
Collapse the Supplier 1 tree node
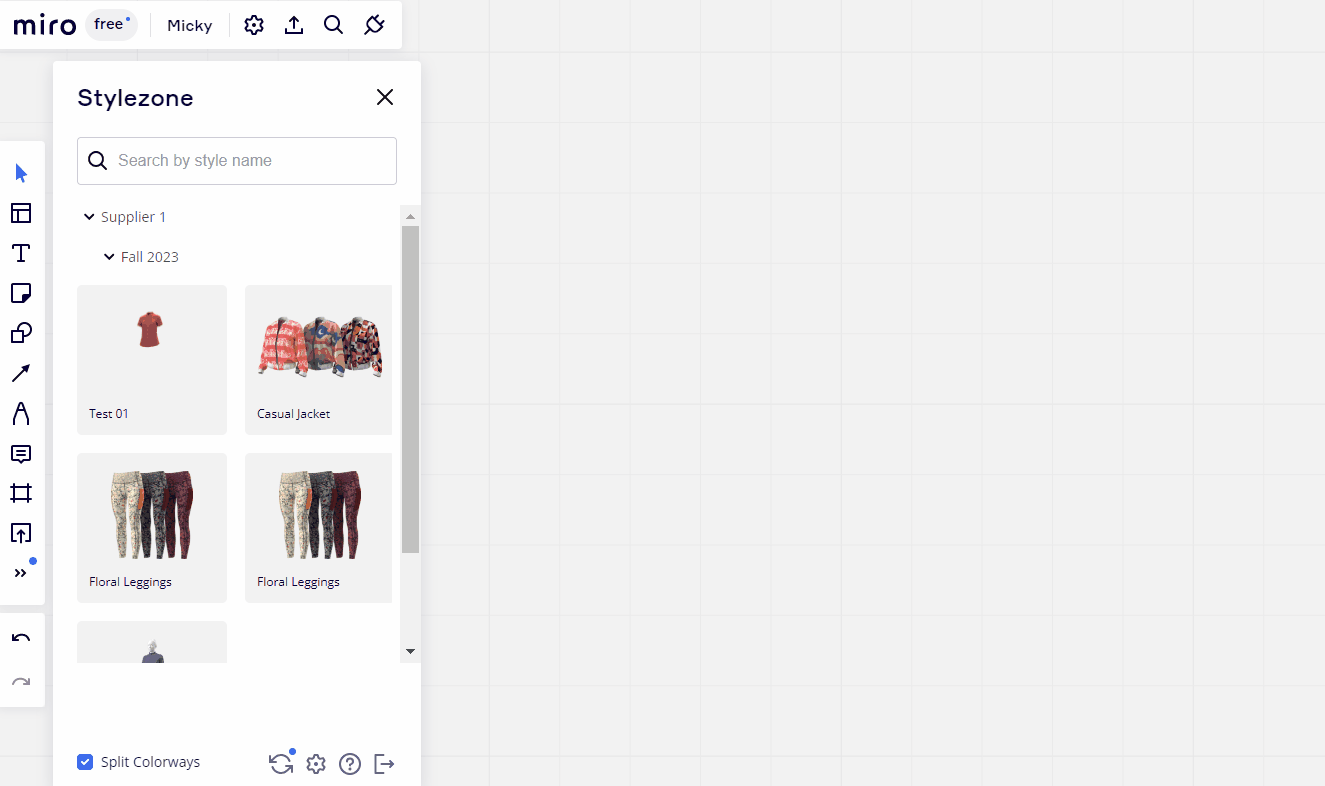[x=89, y=217]
